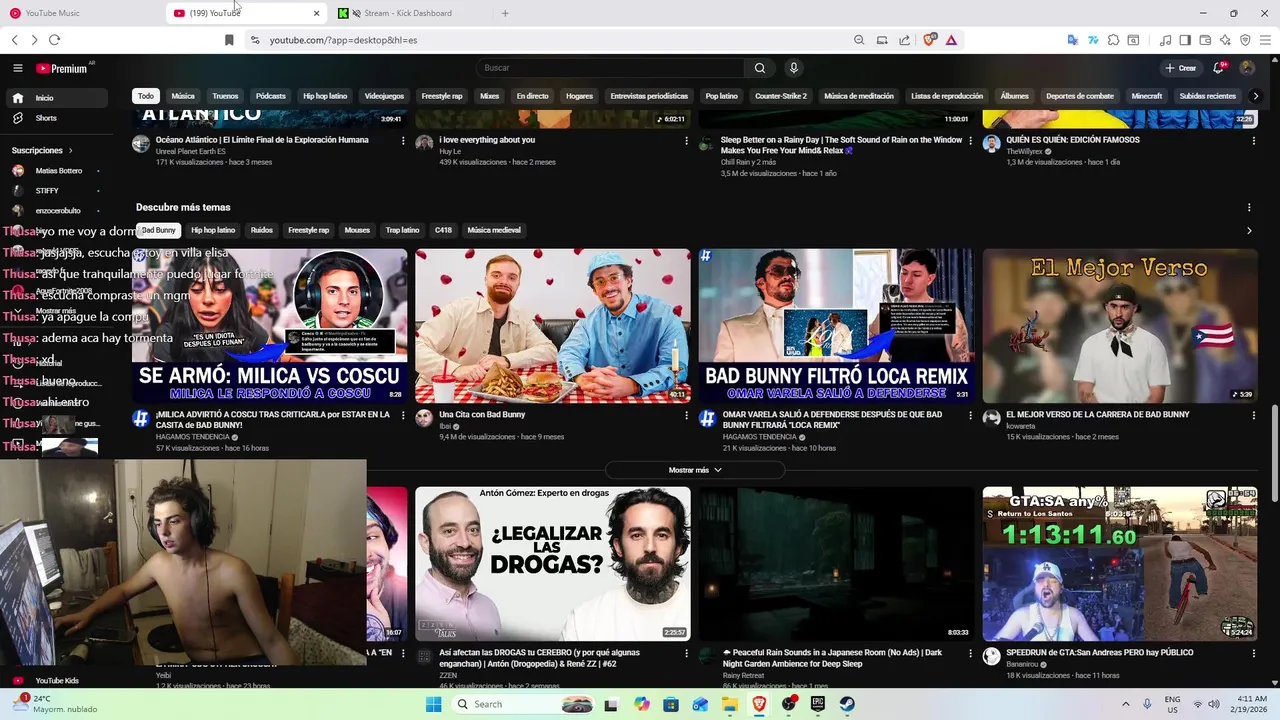
Task: Click the Crear button
Action: [x=1181, y=68]
